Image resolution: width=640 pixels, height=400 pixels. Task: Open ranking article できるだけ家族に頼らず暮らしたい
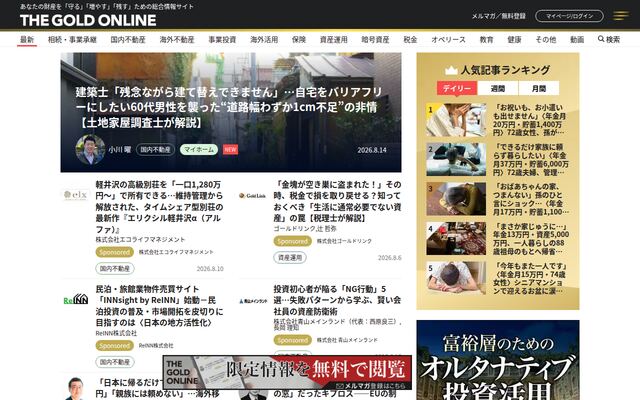[531, 160]
